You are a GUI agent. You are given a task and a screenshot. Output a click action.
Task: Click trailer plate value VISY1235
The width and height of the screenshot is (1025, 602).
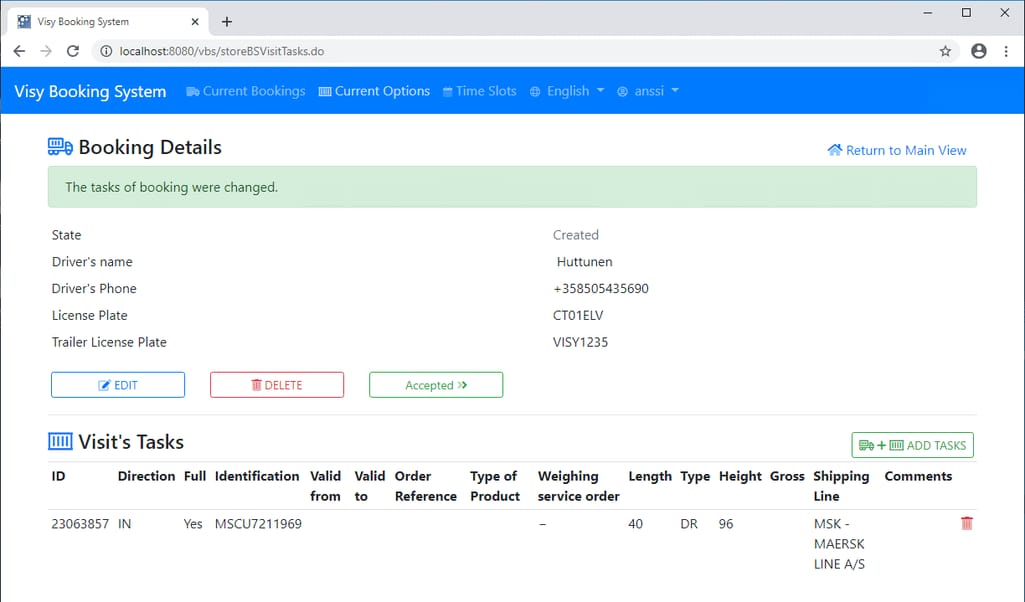pos(580,342)
